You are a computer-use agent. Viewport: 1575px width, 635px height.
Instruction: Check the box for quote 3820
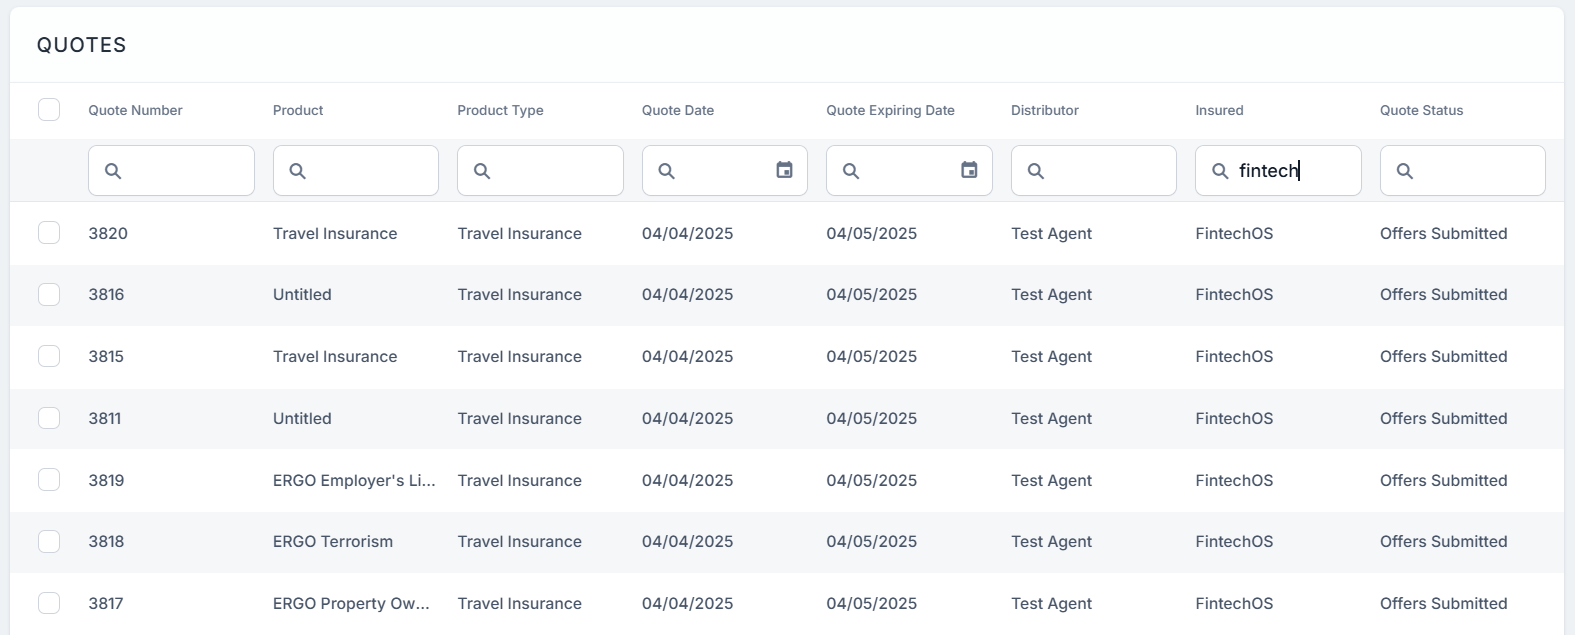[49, 233]
